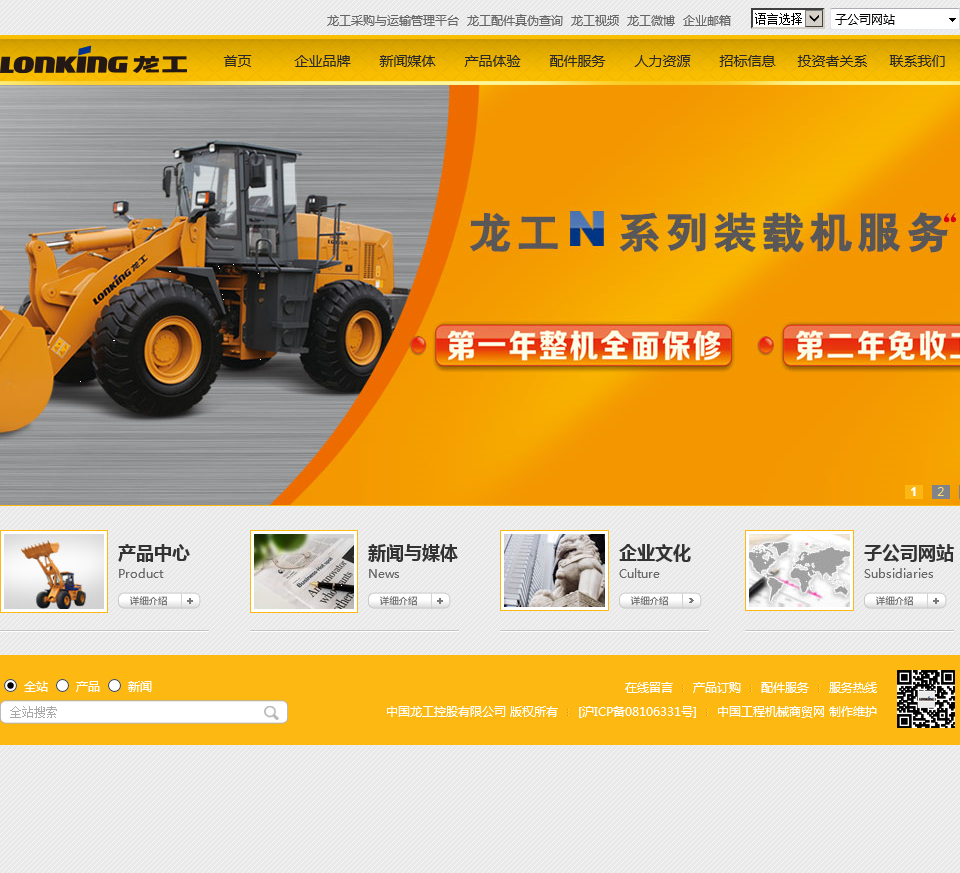This screenshot has height=873, width=960.
Task: Open the 企业品牌 menu item
Action: click(322, 61)
